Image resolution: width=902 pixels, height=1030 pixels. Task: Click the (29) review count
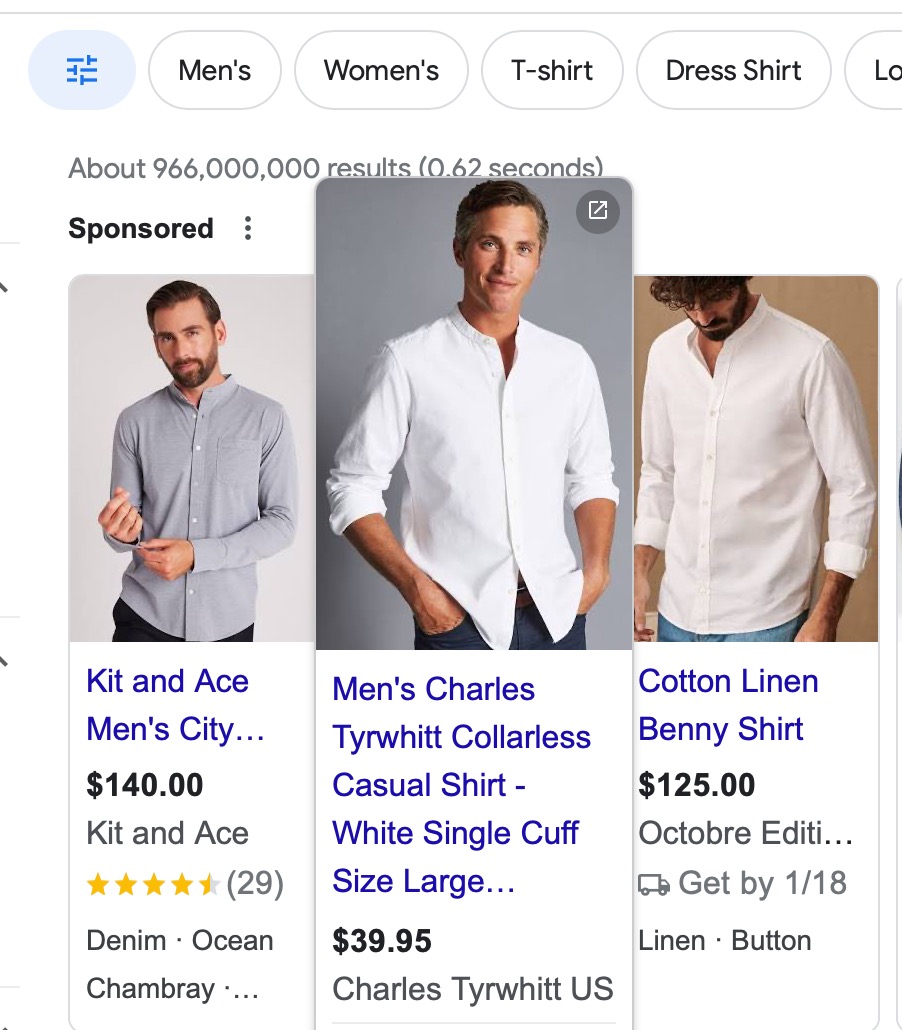click(255, 884)
